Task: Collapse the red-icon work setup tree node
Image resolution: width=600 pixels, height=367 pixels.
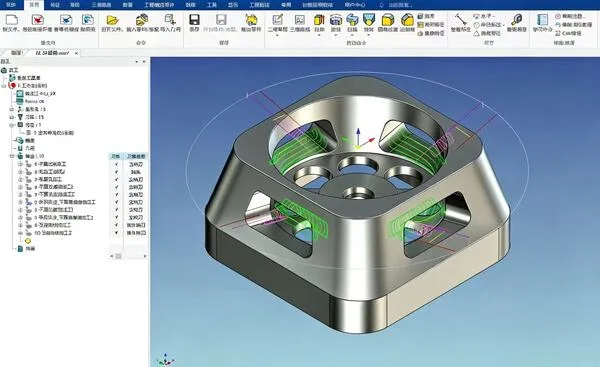Action: coord(4,86)
